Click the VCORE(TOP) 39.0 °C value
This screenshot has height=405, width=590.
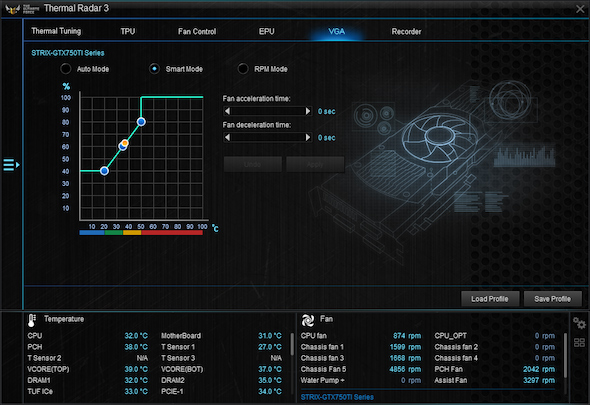pyautogui.click(x=136, y=369)
